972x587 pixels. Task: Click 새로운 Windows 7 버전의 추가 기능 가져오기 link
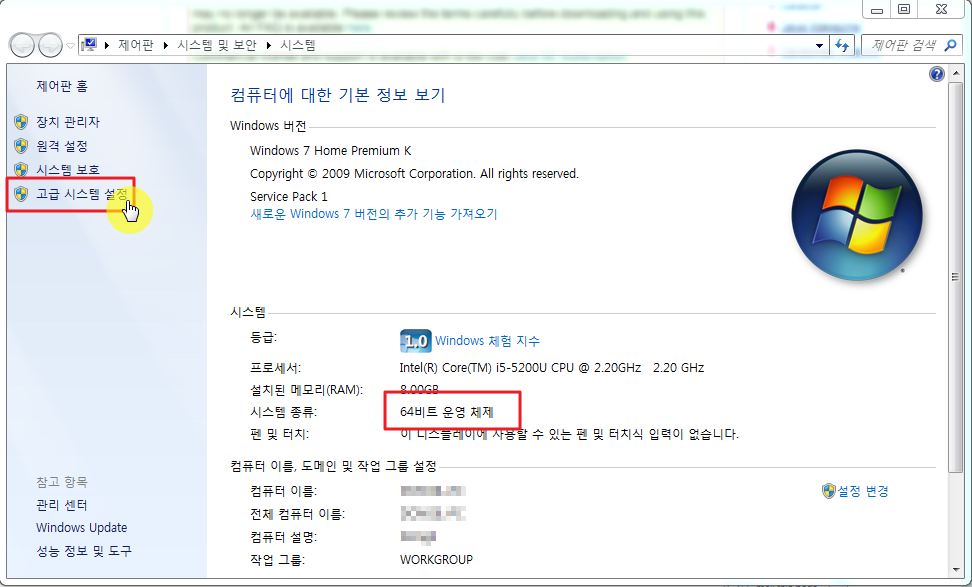click(374, 214)
